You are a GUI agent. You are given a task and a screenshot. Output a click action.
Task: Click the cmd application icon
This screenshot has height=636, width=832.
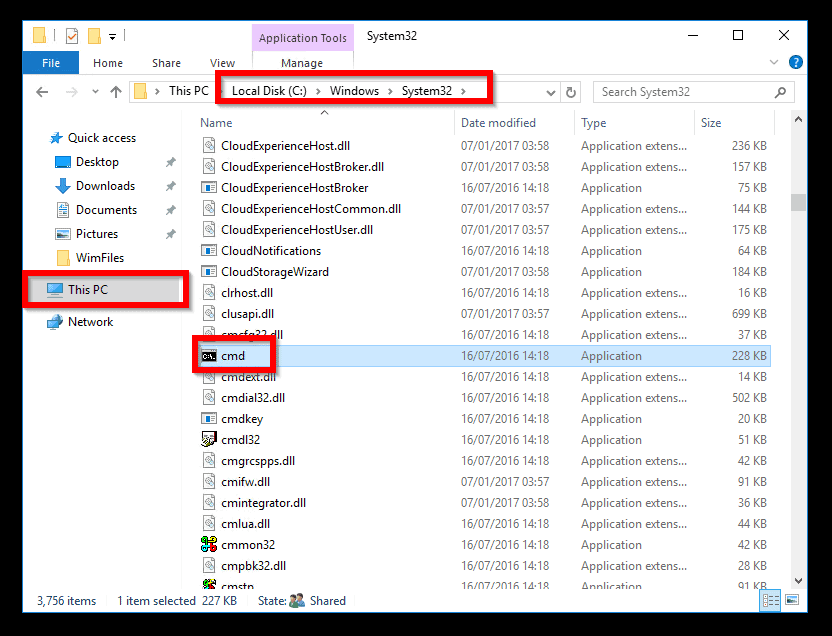209,356
